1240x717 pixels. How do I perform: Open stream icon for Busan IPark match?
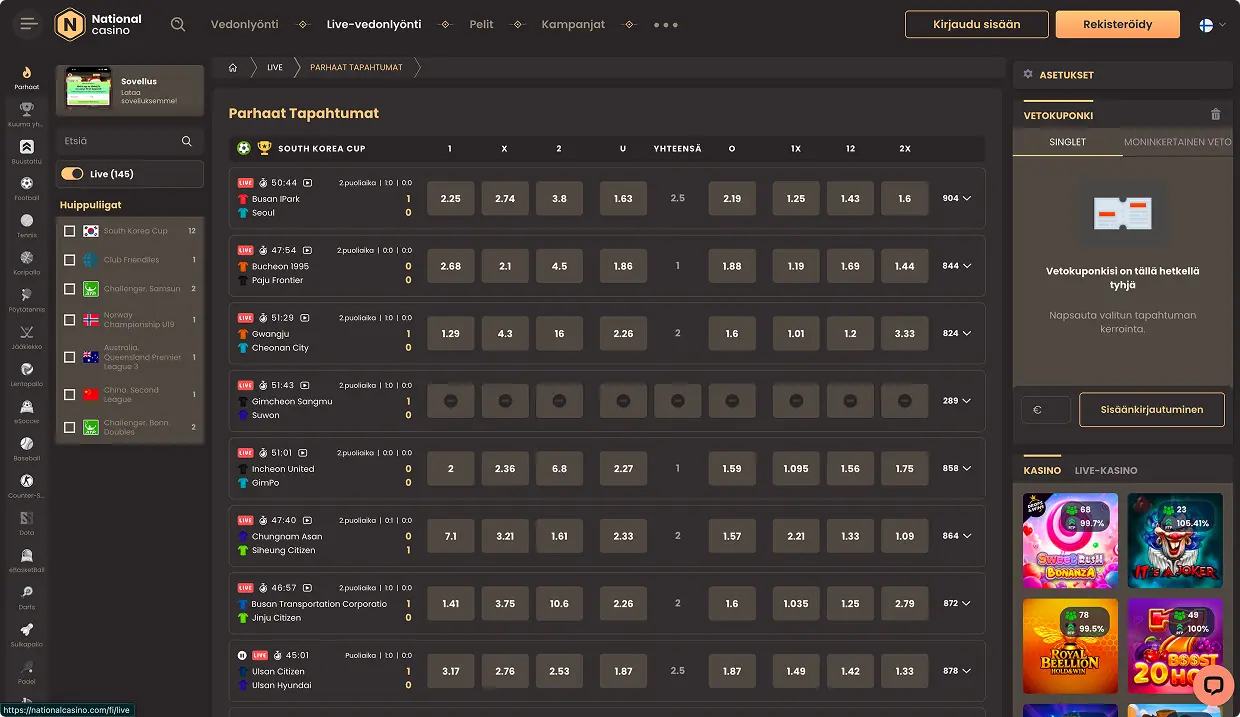(x=308, y=183)
